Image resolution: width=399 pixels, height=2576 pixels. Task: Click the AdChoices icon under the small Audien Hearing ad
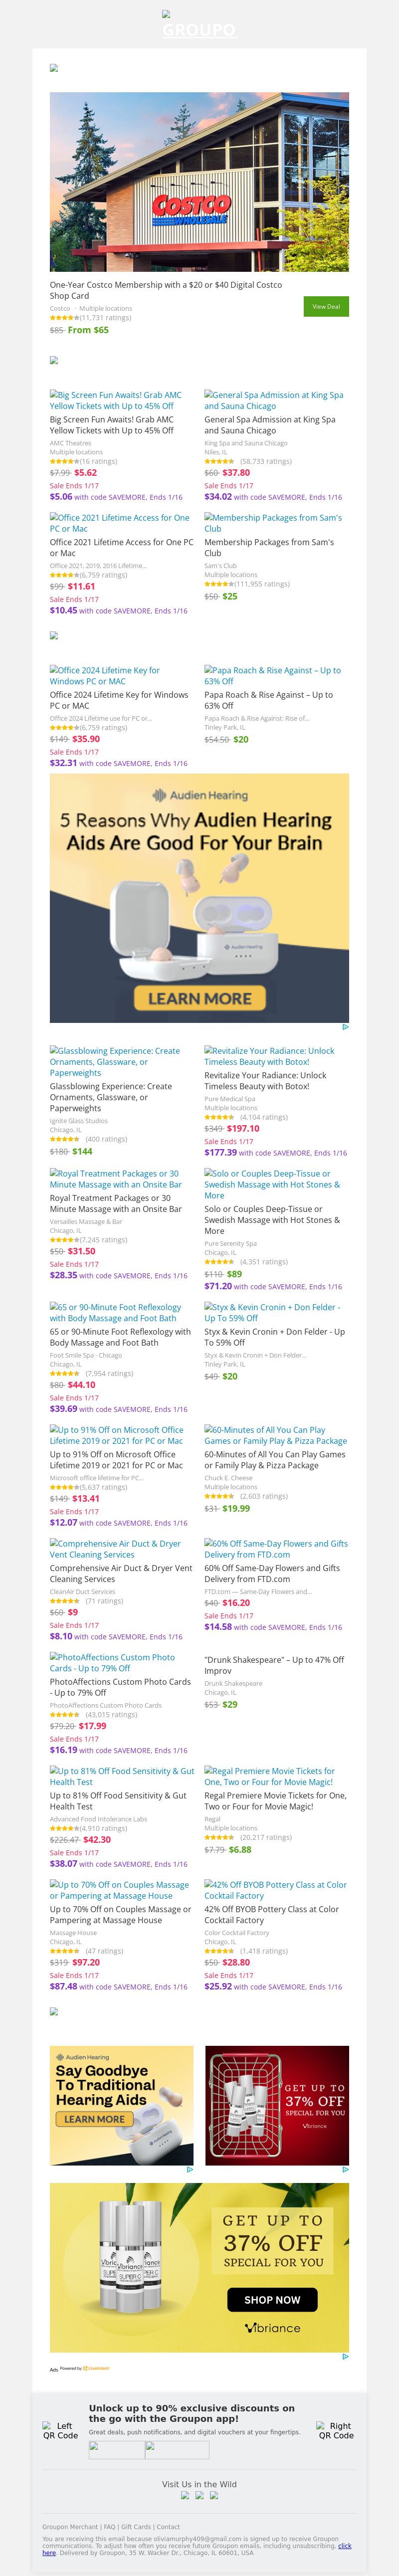coord(190,2169)
